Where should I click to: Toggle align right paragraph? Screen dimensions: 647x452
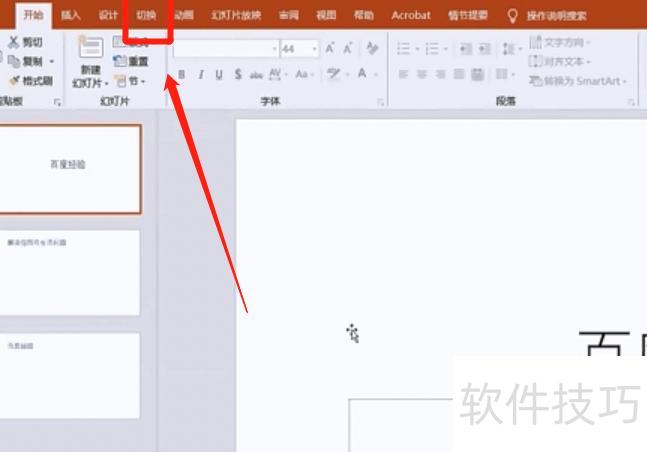[440, 74]
